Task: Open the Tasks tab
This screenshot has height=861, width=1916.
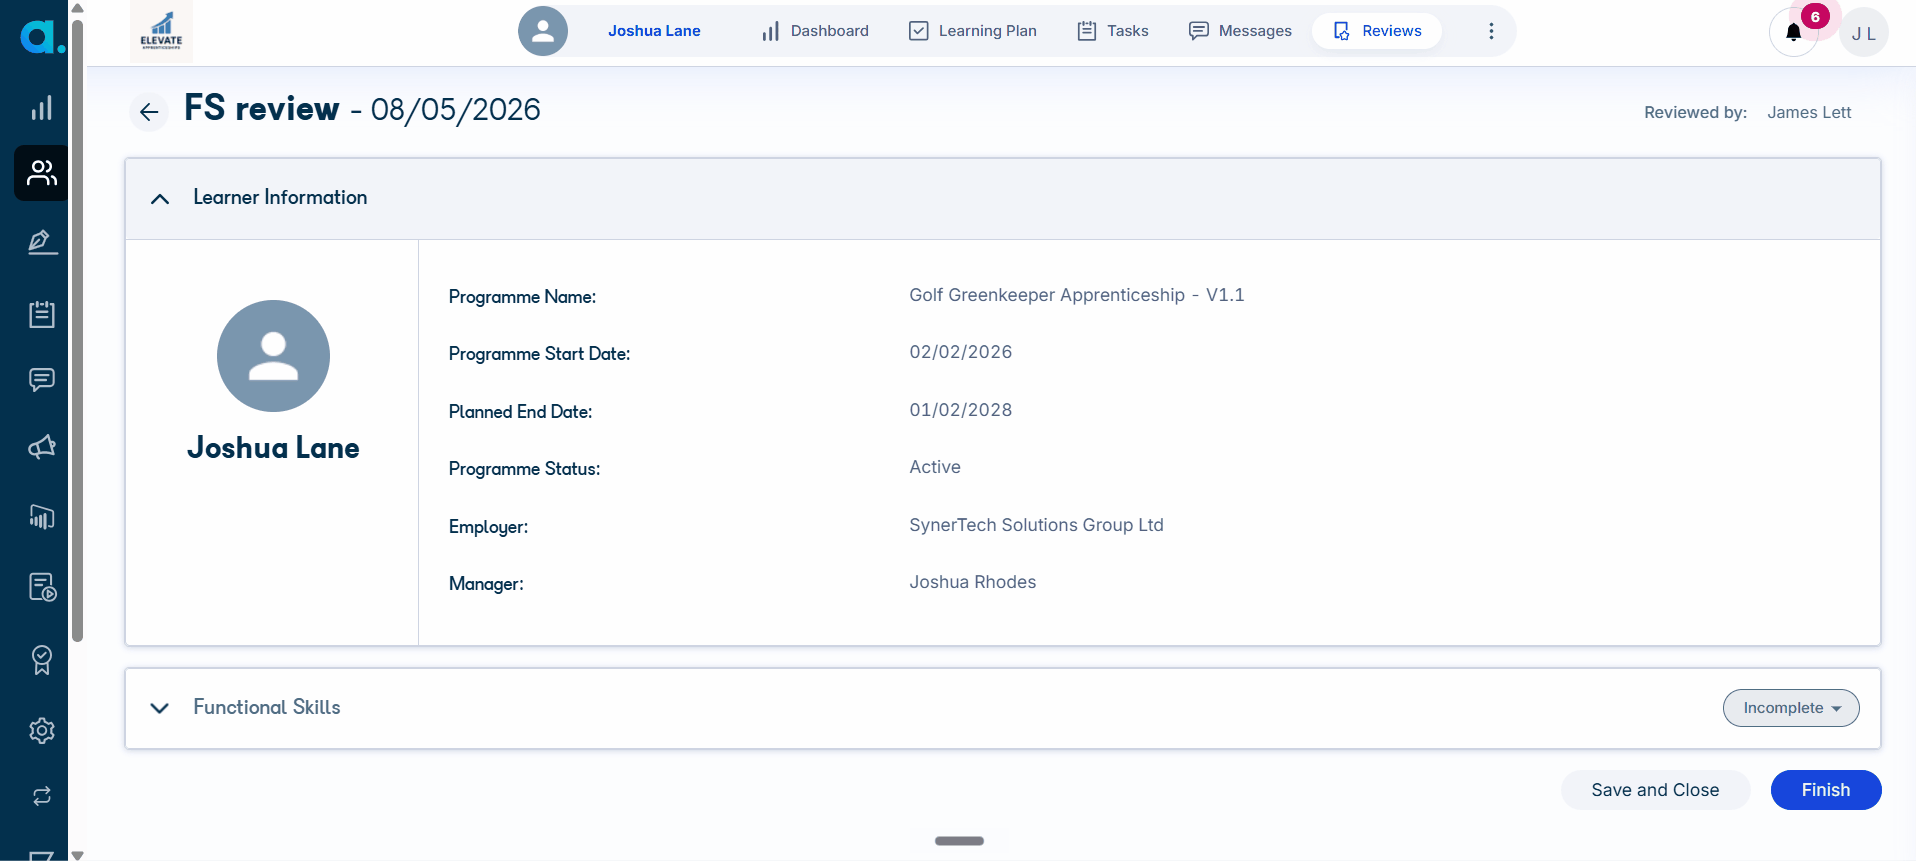Action: 1113,31
